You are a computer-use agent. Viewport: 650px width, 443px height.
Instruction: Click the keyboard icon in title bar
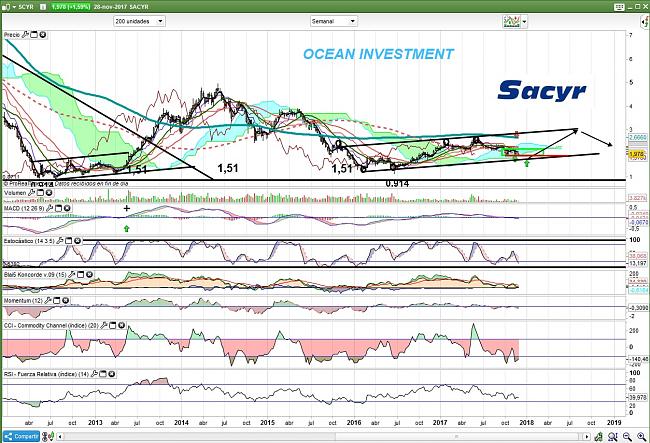619,7
